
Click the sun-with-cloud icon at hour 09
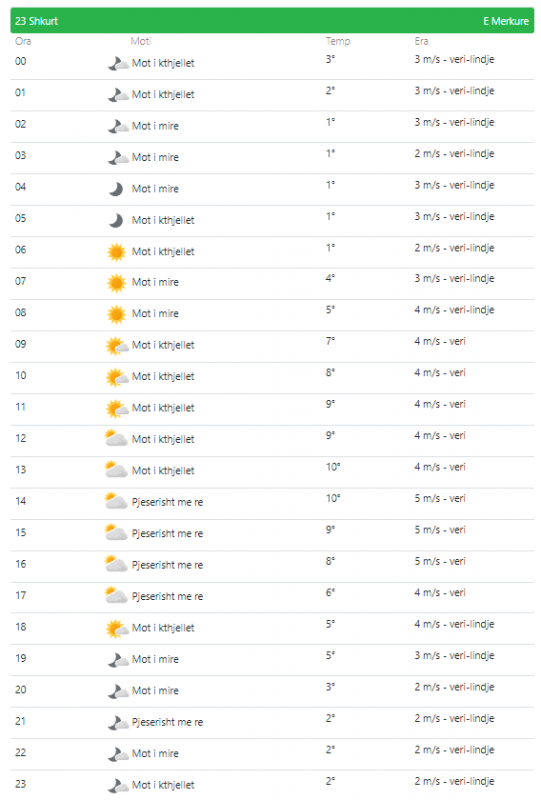pyautogui.click(x=117, y=346)
